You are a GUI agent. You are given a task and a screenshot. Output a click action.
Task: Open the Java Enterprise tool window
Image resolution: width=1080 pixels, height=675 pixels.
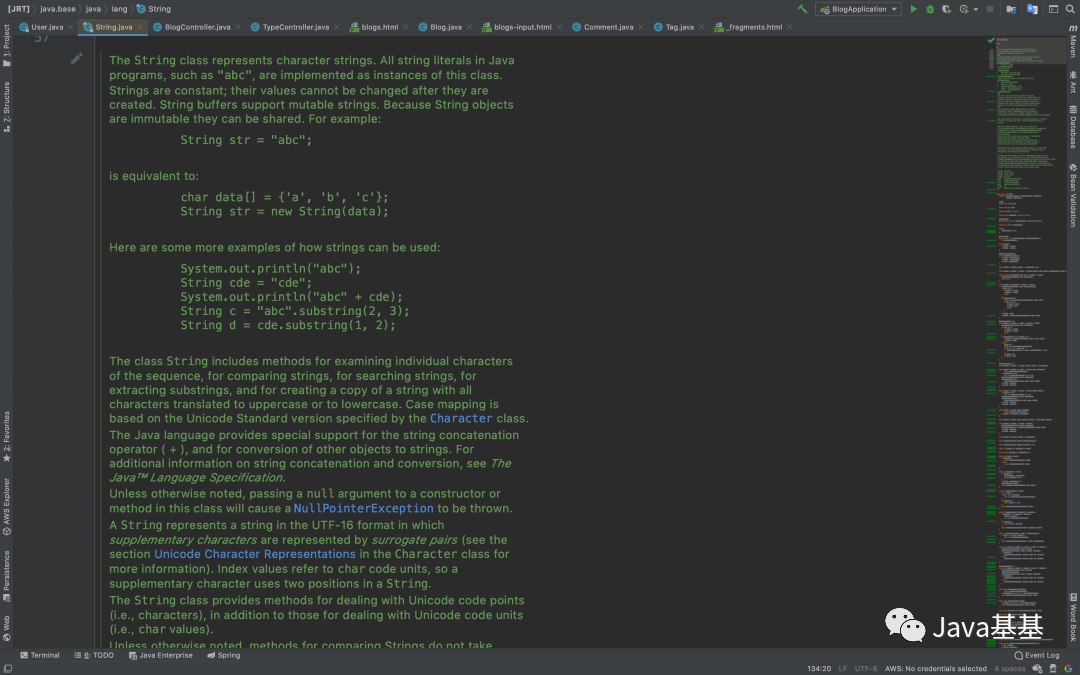tap(160, 655)
